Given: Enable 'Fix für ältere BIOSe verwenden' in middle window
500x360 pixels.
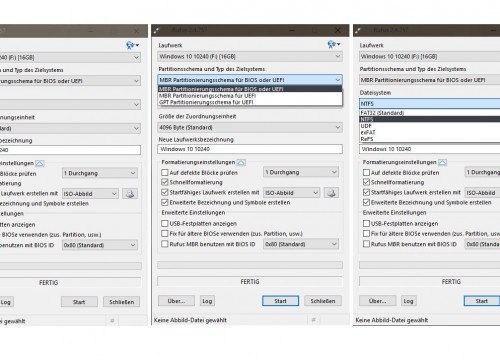Looking at the screenshot, I should [165, 233].
